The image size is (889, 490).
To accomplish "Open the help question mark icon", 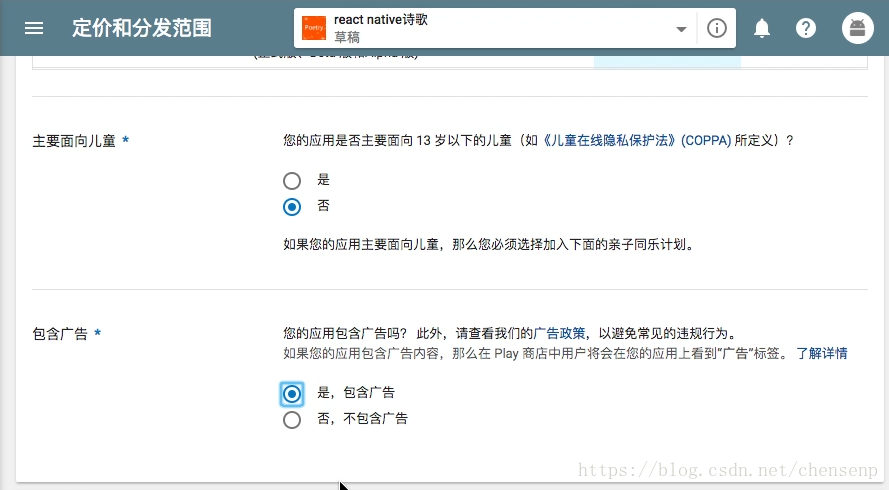I will click(806, 28).
